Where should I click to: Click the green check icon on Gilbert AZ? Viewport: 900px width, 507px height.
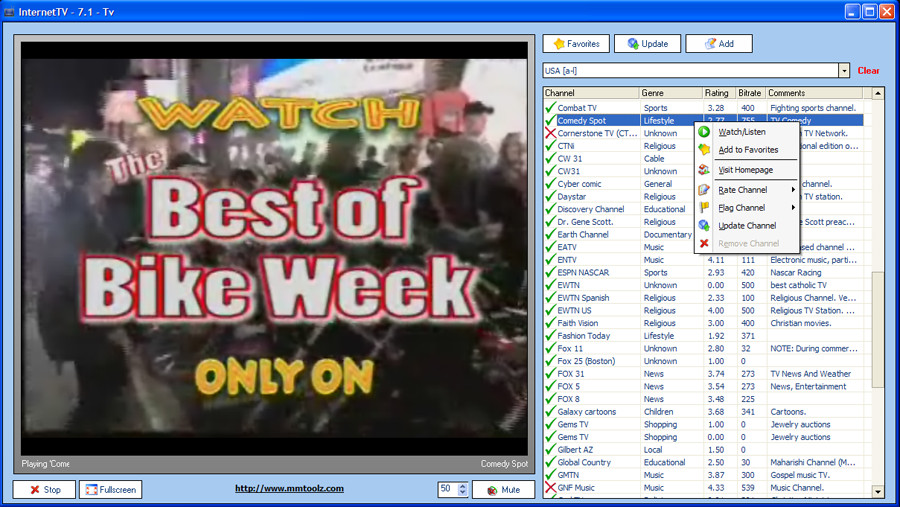[x=550, y=450]
